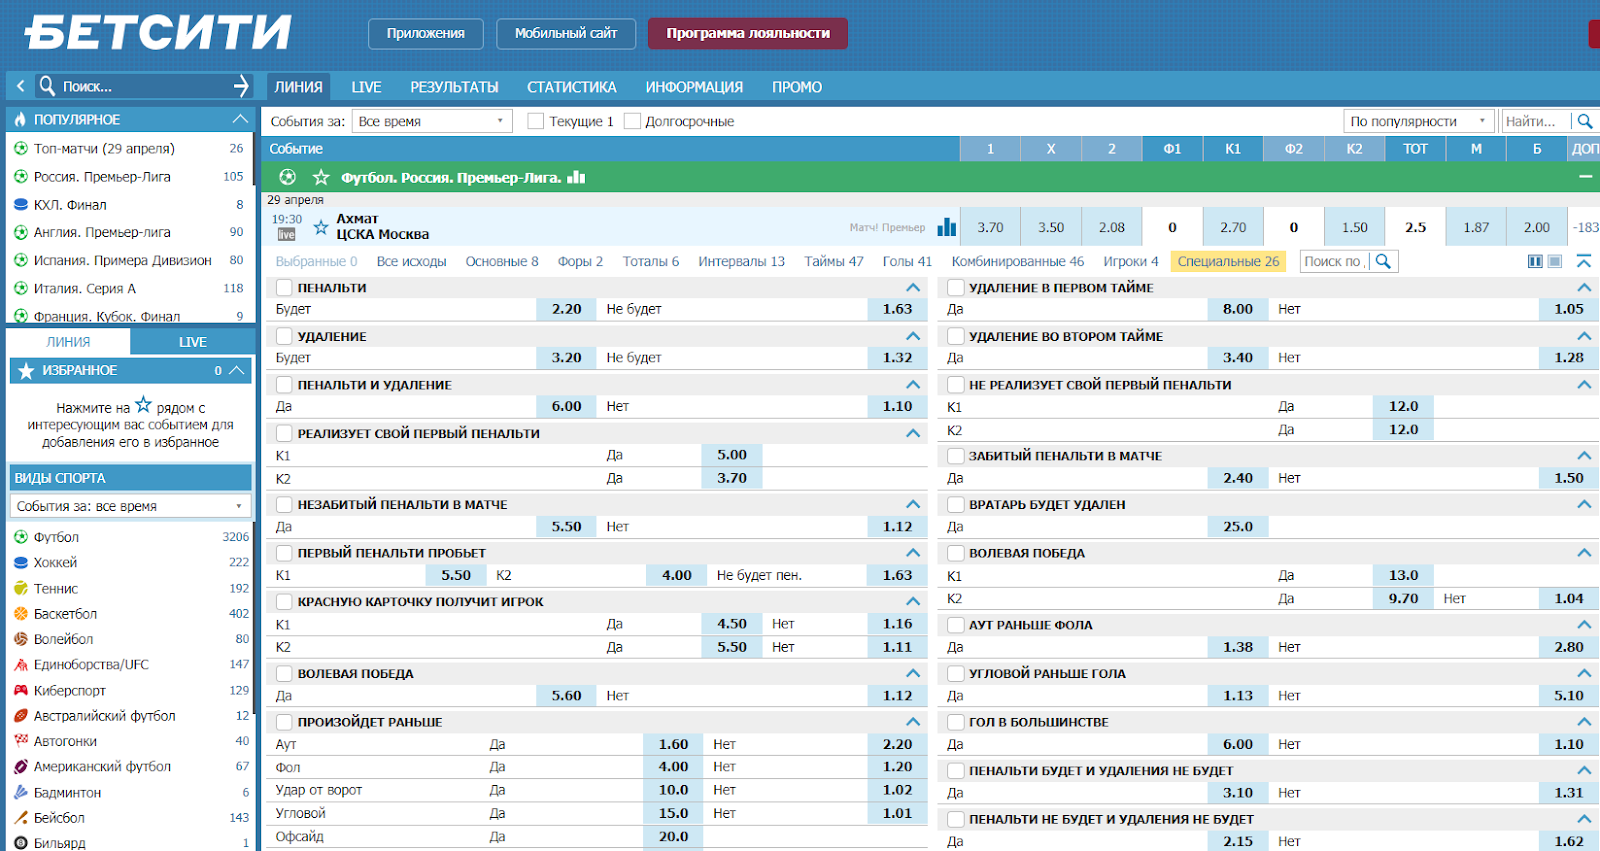Check the УДАЛЕНИЕ market checkbox

click(284, 336)
